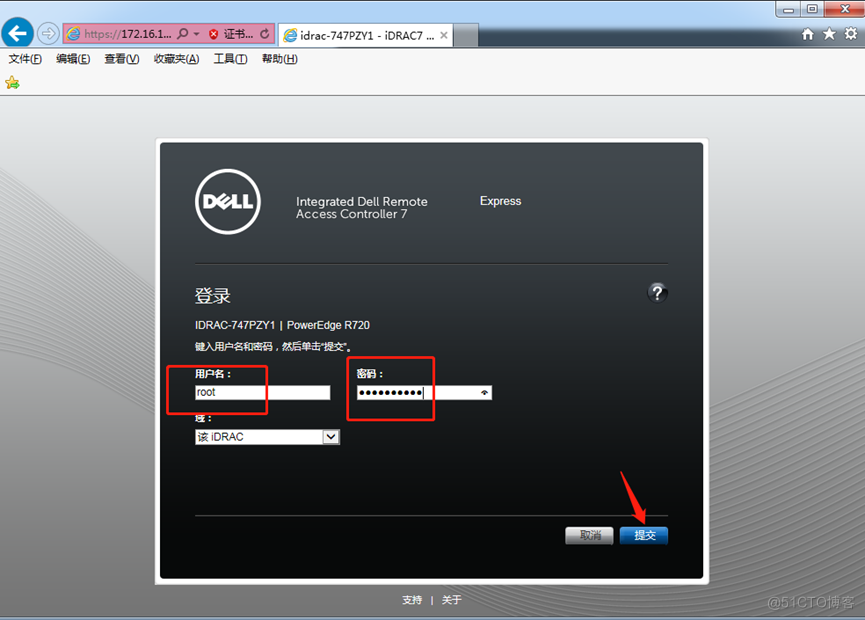865x620 pixels.
Task: Submit login with the 提交 button
Action: point(644,535)
